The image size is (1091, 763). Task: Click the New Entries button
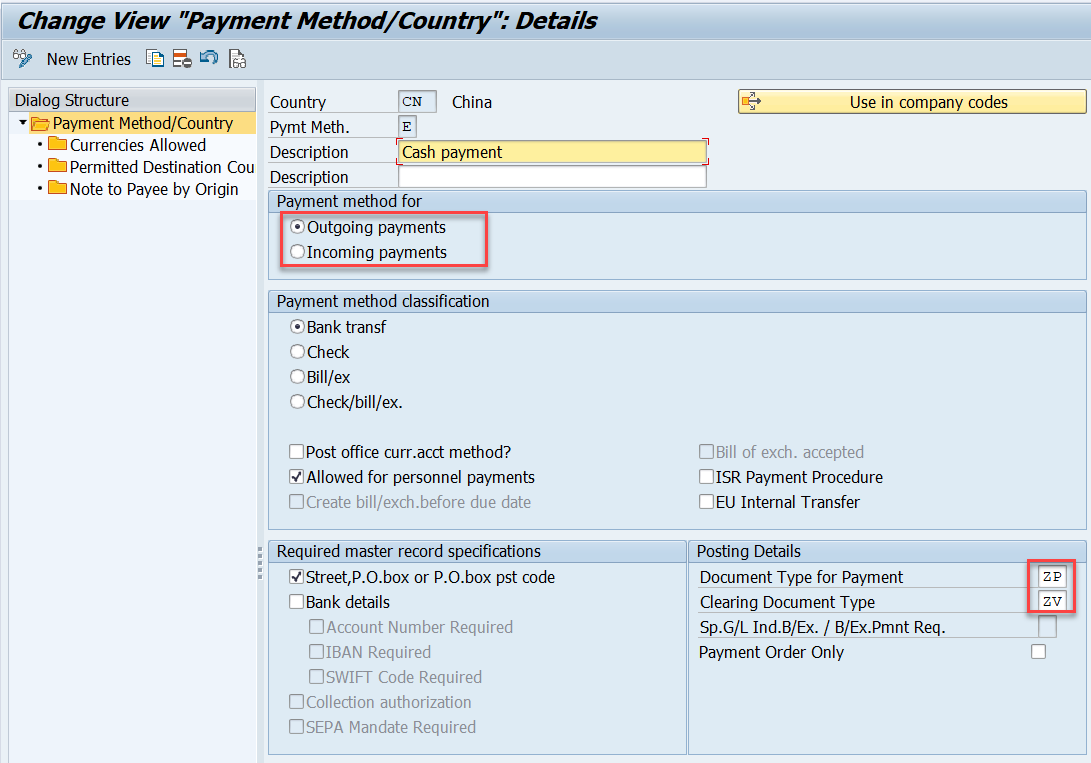click(88, 59)
